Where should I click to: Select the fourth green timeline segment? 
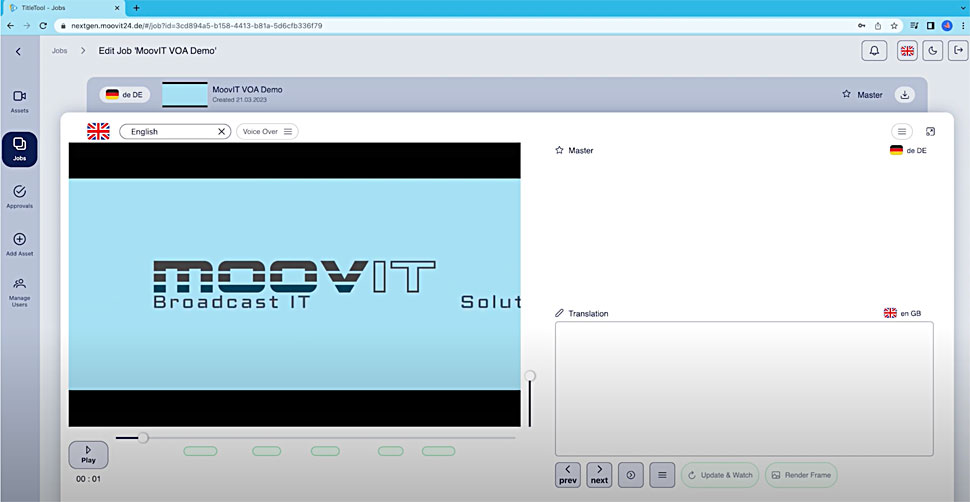[x=390, y=451]
